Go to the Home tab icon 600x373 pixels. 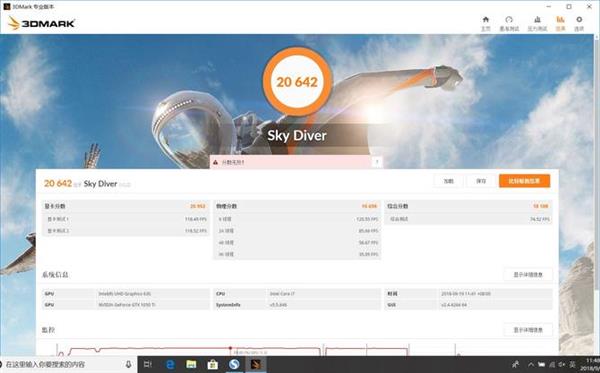tap(485, 20)
